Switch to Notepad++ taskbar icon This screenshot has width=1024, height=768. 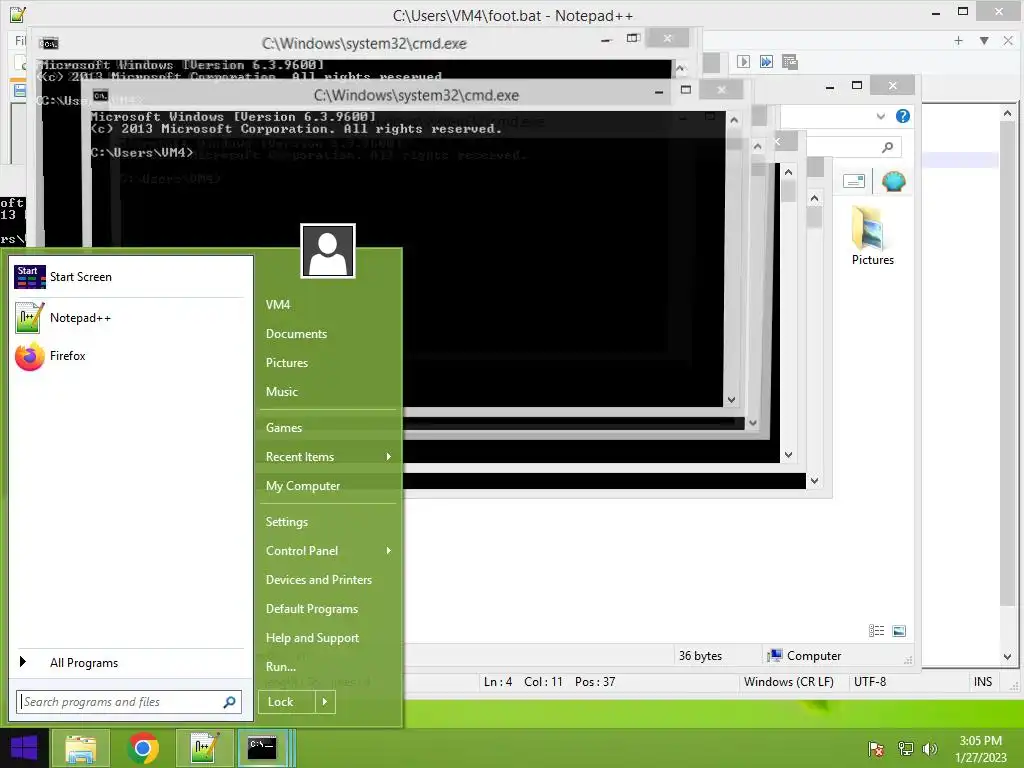205,748
